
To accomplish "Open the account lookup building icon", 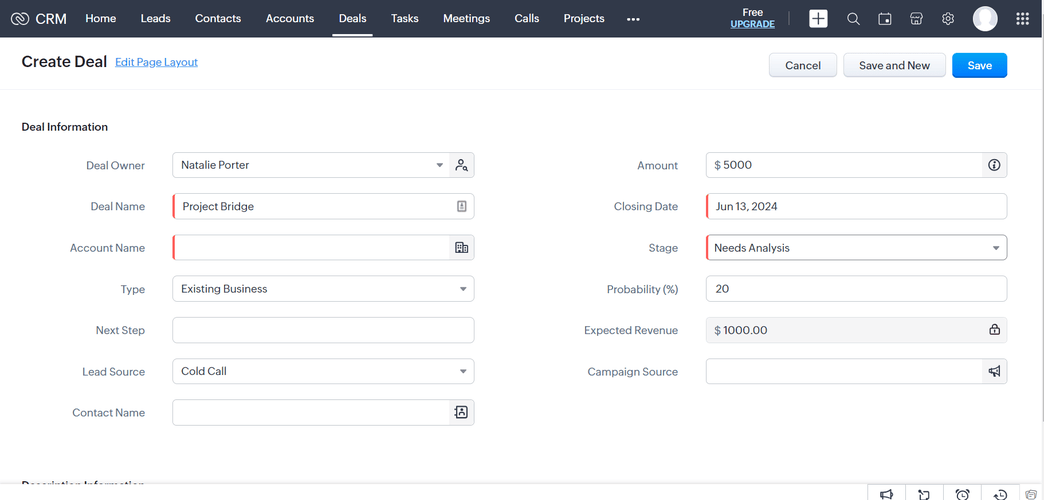I will [x=461, y=248].
